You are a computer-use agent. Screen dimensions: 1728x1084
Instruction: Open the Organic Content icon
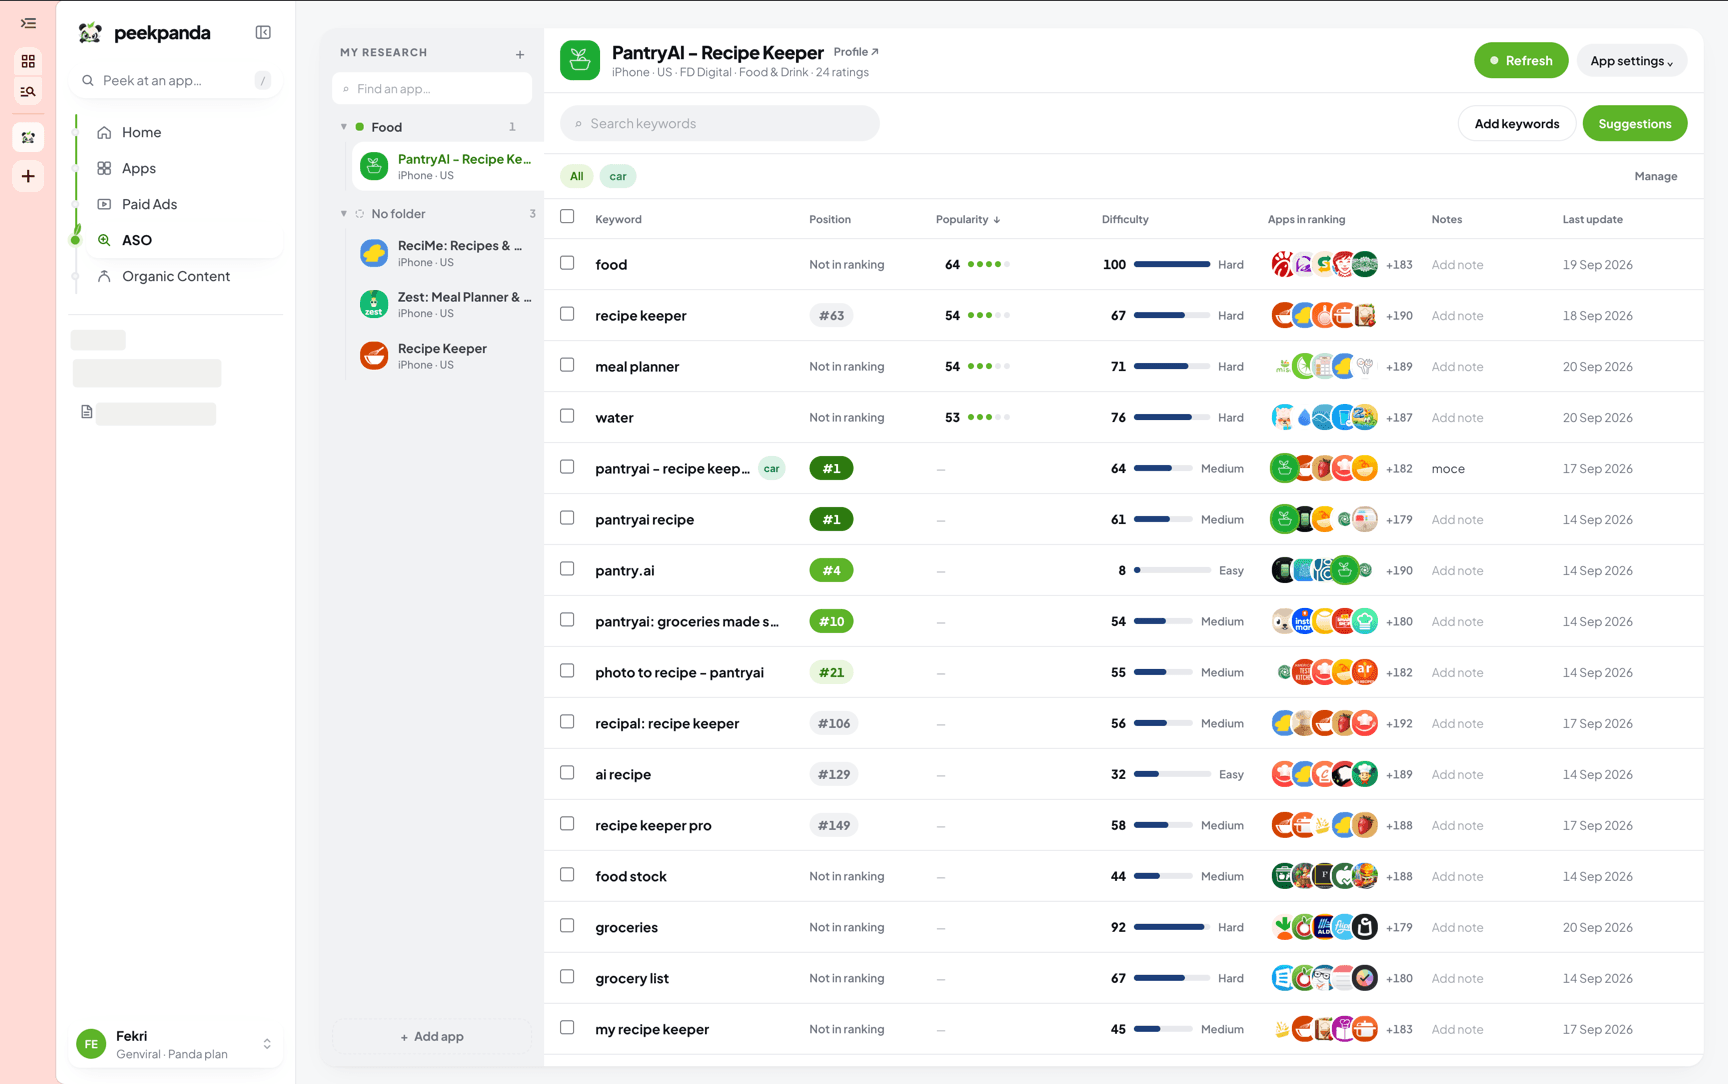click(x=104, y=276)
